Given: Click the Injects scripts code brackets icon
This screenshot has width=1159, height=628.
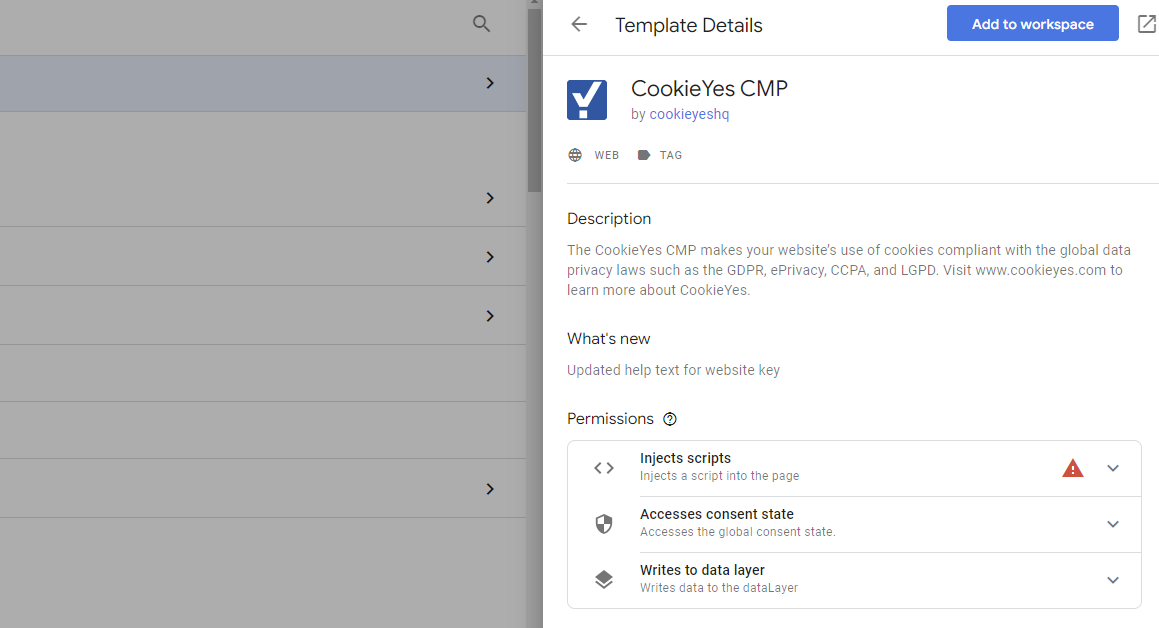Looking at the screenshot, I should [604, 468].
